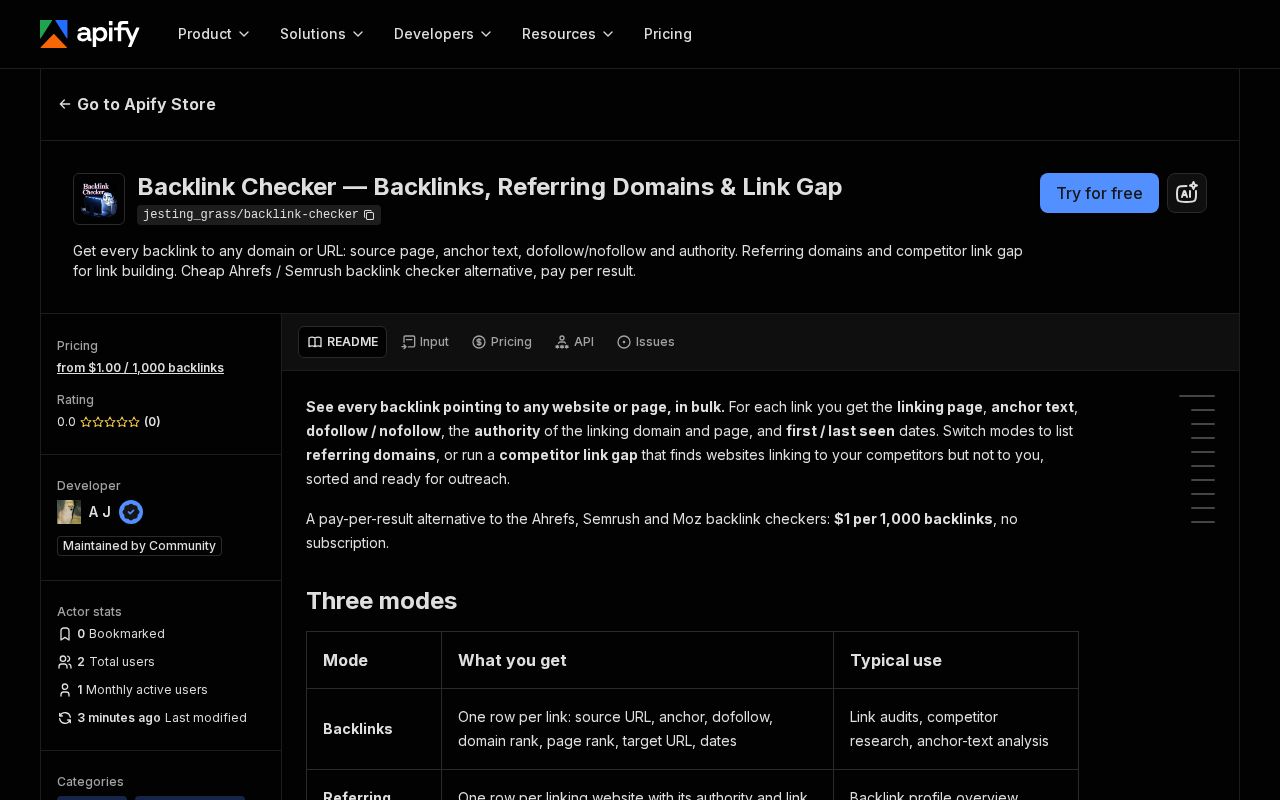1280x800 pixels.
Task: Switch to the Input tab
Action: coord(425,342)
